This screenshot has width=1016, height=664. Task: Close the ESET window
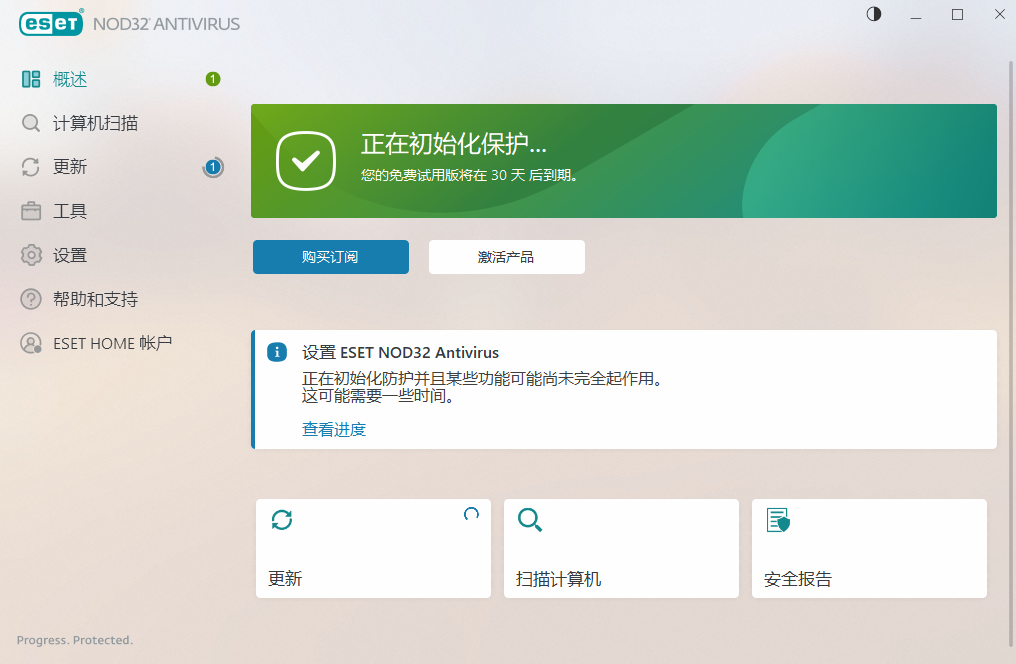click(x=1000, y=14)
